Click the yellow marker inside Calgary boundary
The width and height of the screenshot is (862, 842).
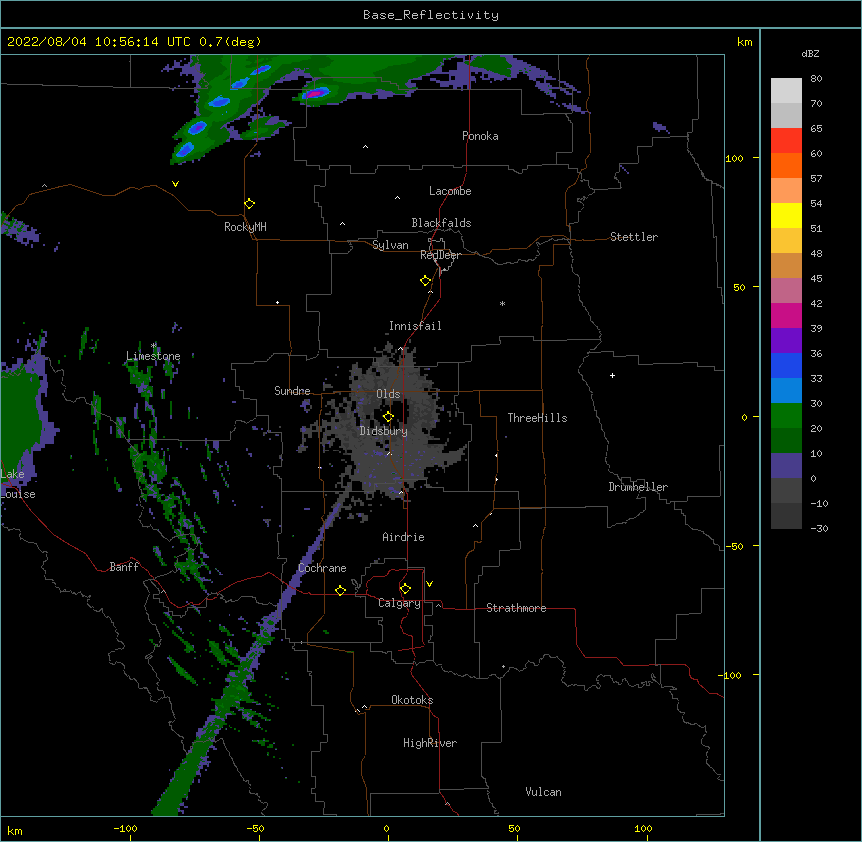(405, 589)
